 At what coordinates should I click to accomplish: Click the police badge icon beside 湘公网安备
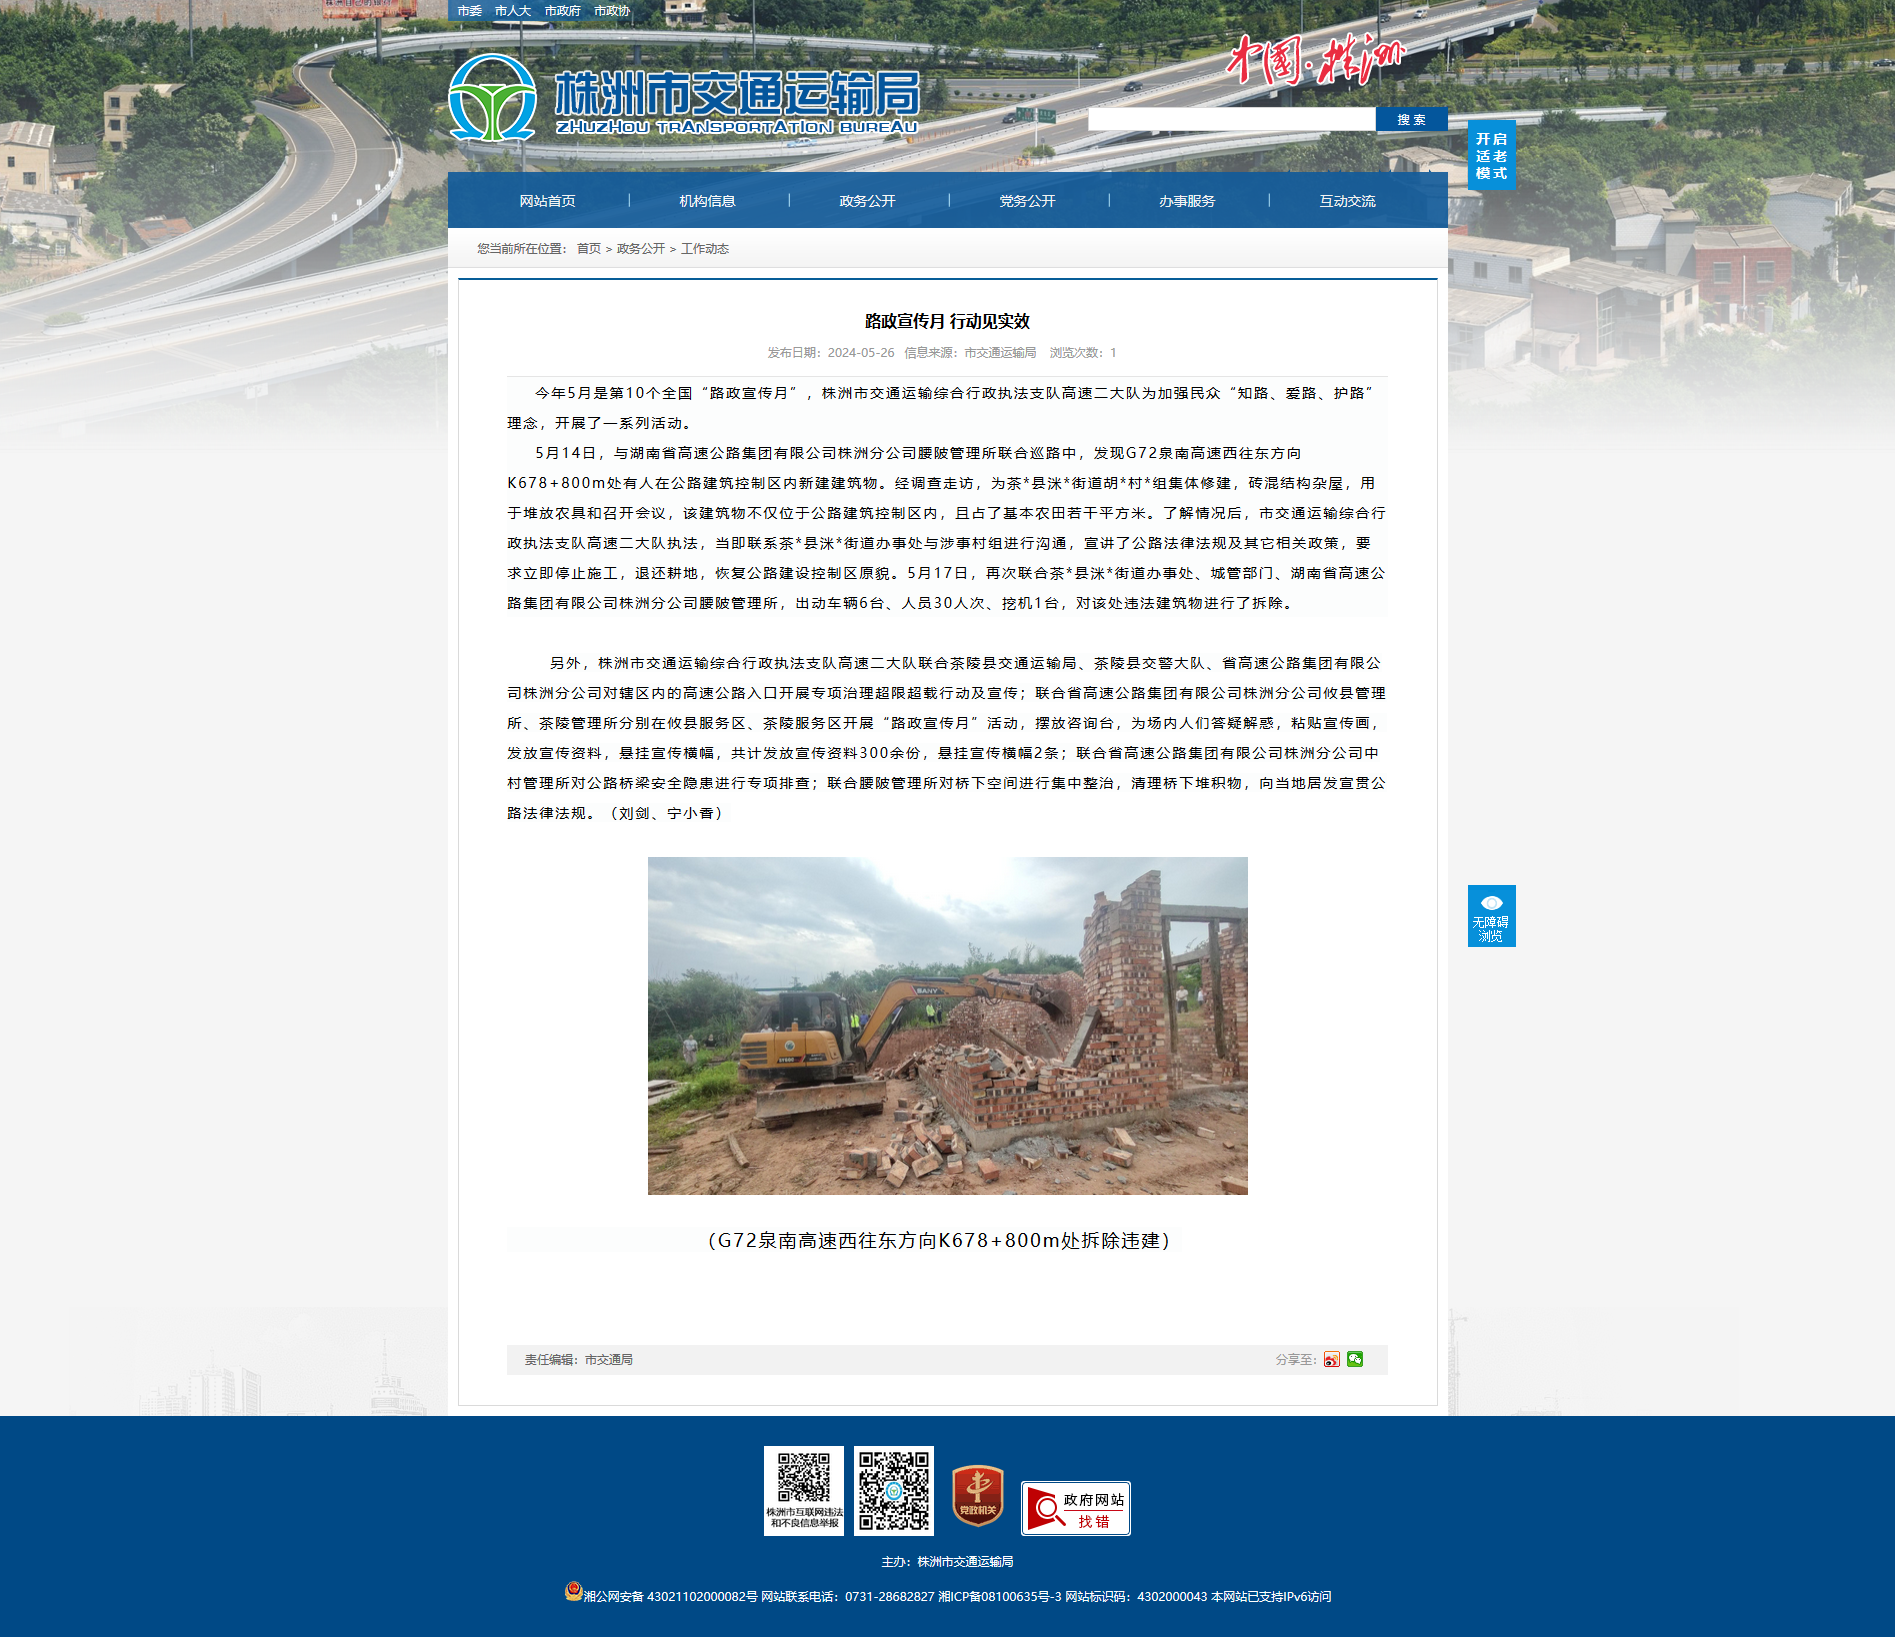[573, 1591]
